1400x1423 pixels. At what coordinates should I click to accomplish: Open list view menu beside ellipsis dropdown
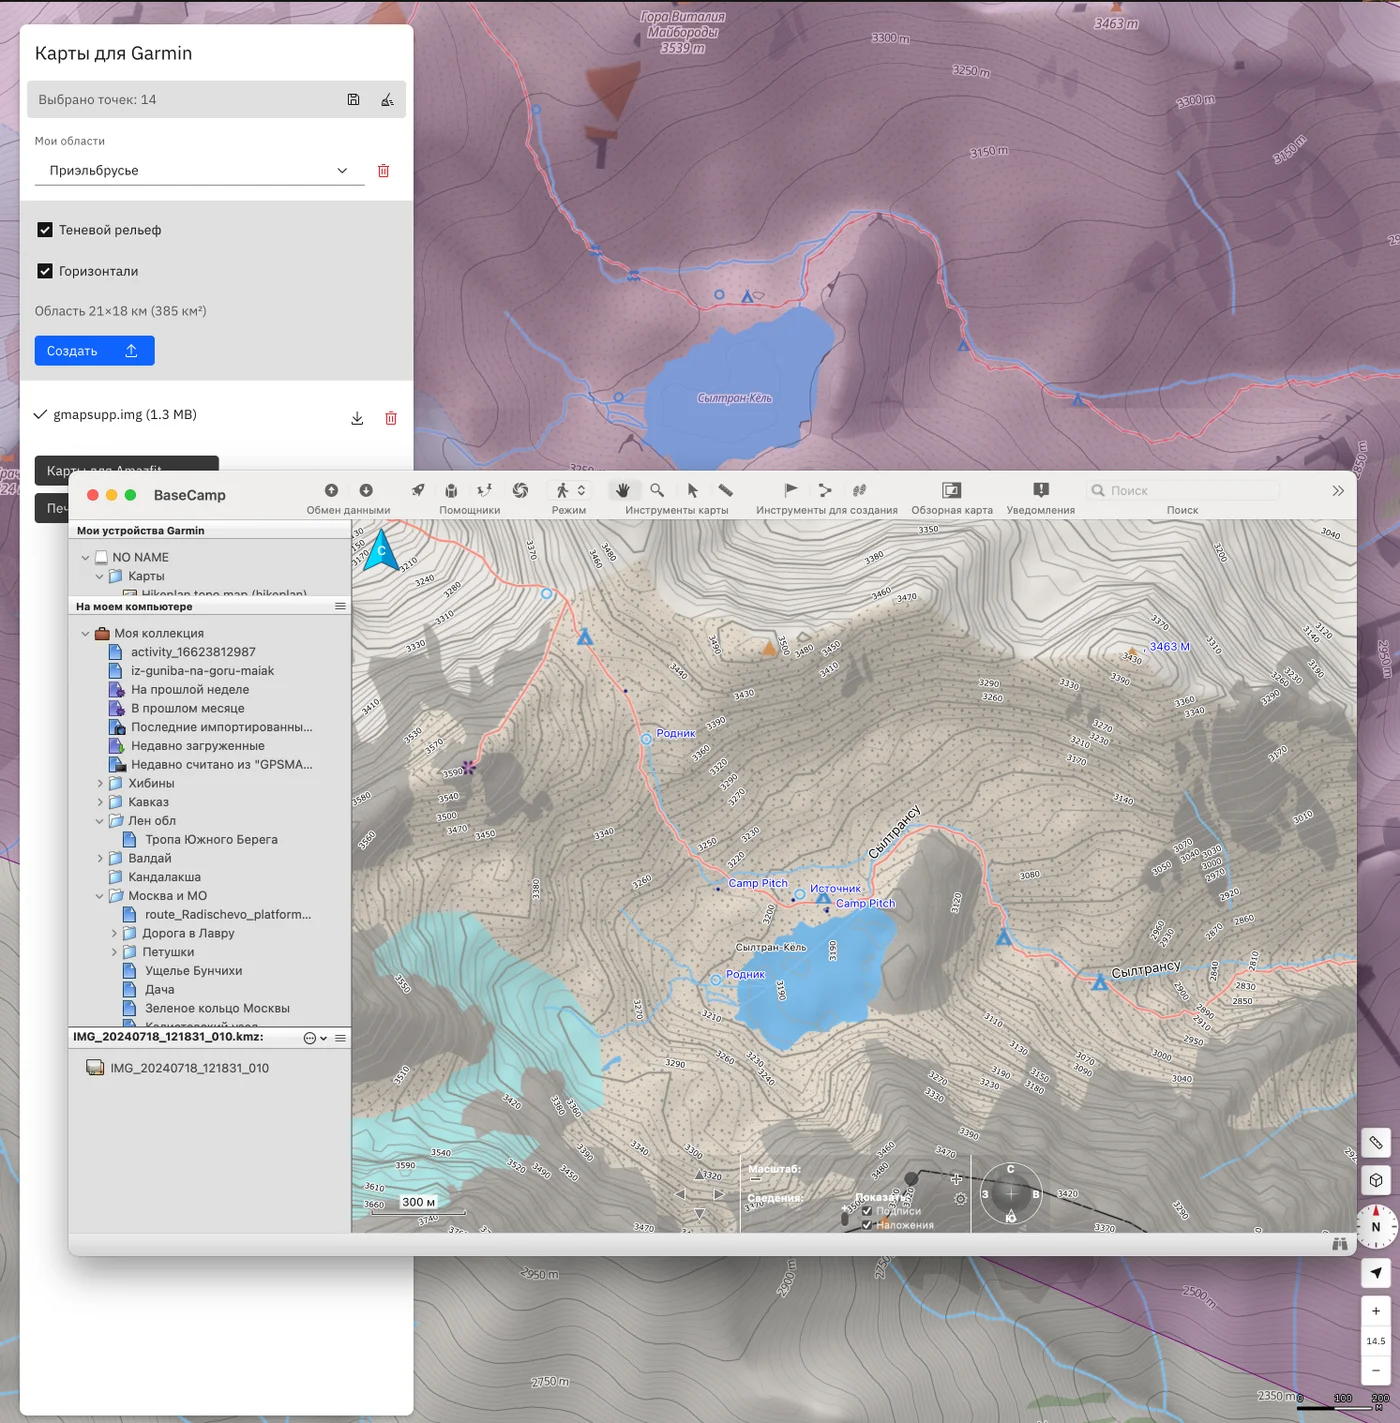pyautogui.click(x=340, y=1038)
